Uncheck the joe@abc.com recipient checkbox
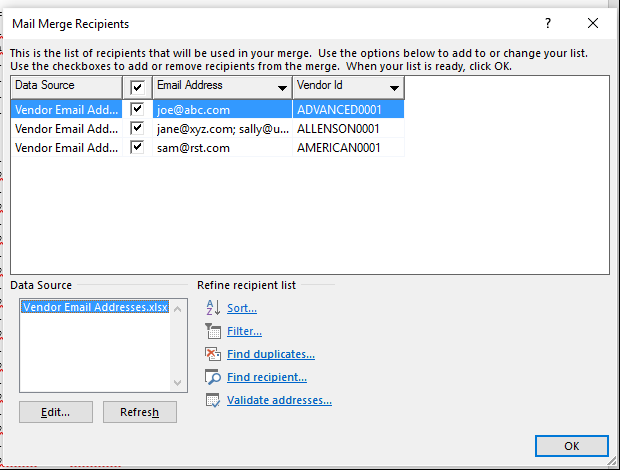The image size is (620, 470). click(138, 108)
